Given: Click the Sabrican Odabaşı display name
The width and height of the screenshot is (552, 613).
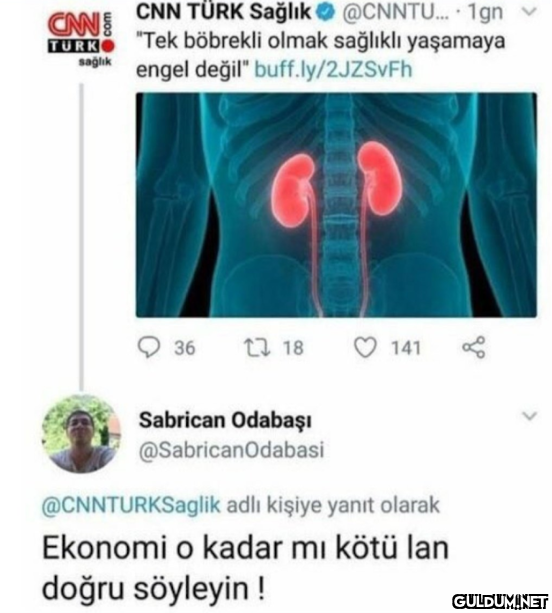Looking at the screenshot, I should 226,421.
